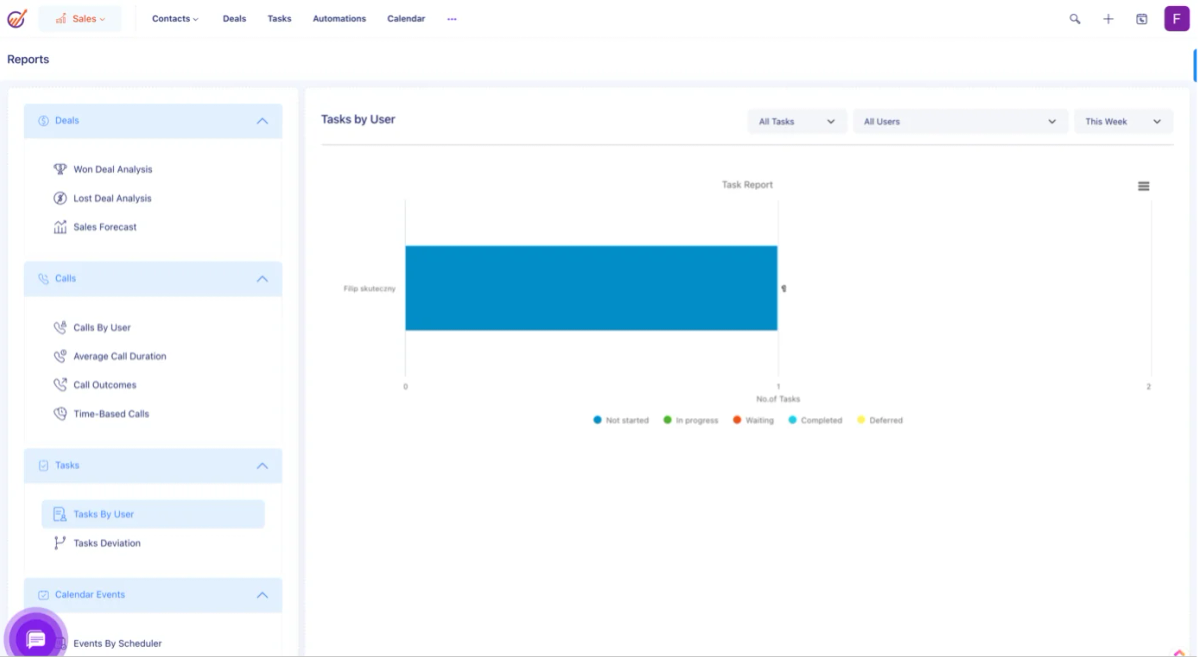This screenshot has width=1200, height=659.
Task: Open the call log icon in header
Action: [x=1142, y=19]
